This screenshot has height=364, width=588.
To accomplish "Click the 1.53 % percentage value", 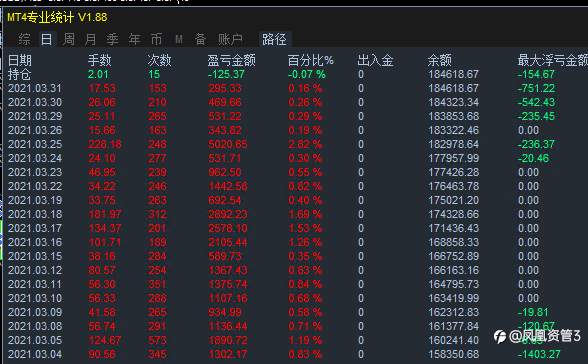I will tap(305, 228).
